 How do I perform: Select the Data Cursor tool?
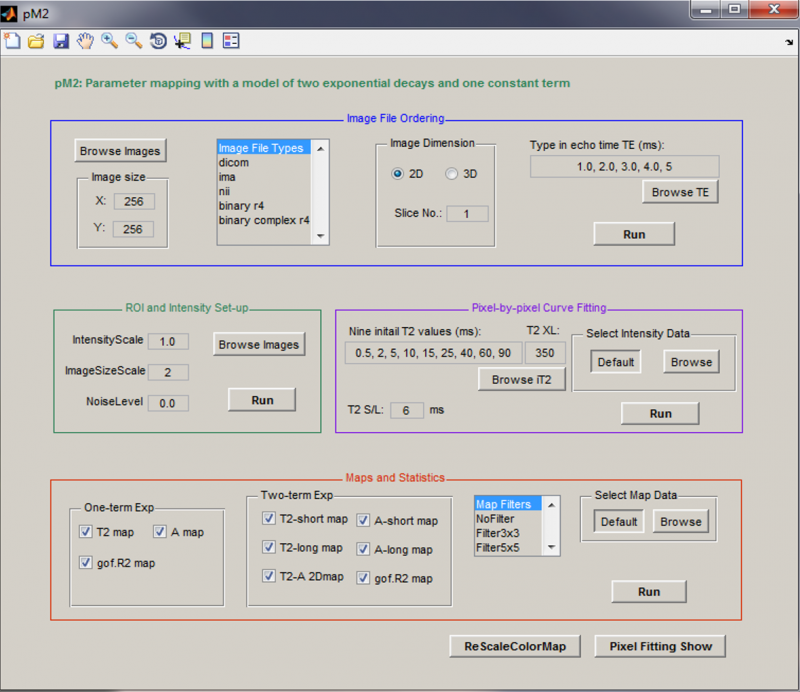(x=183, y=40)
